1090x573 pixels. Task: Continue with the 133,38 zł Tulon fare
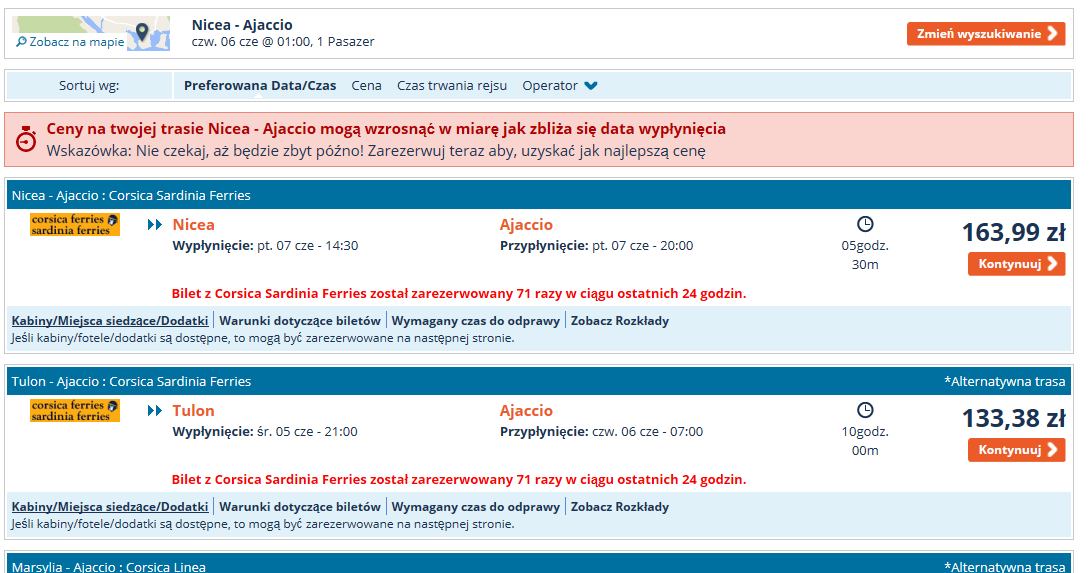pyautogui.click(x=1016, y=450)
